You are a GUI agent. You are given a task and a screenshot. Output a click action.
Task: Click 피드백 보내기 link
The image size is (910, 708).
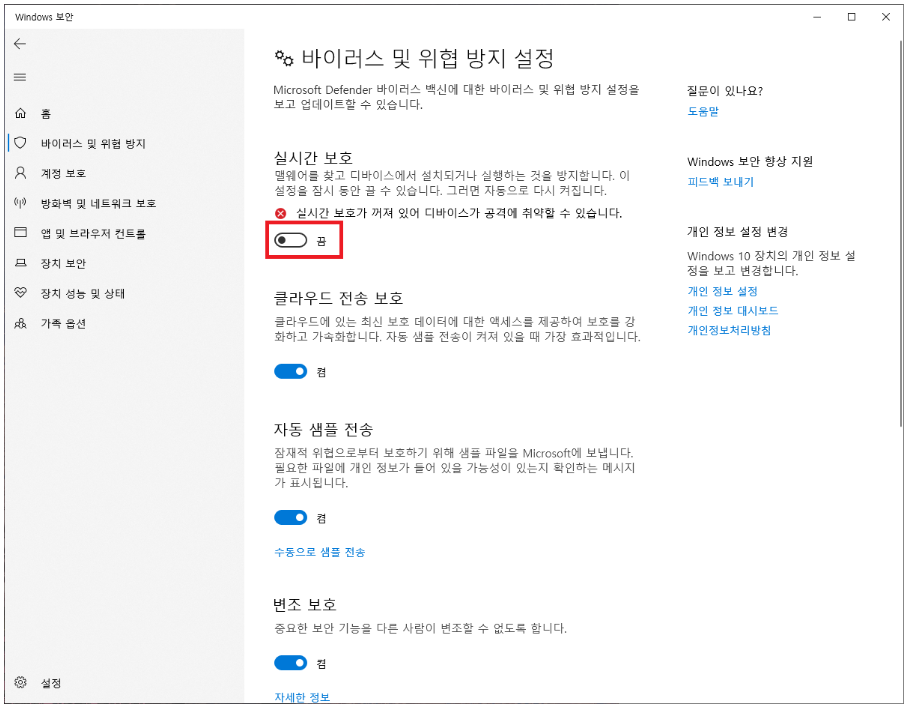720,182
